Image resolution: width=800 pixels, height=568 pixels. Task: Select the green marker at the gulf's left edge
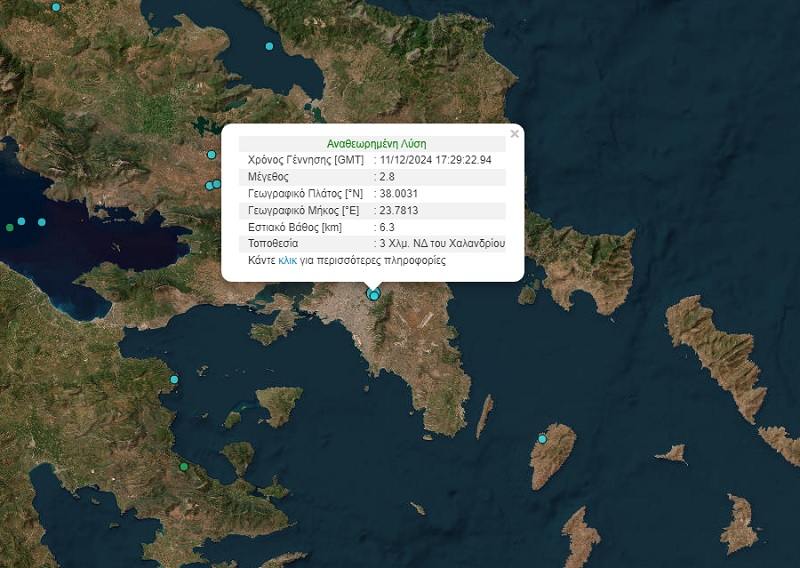click(x=10, y=228)
